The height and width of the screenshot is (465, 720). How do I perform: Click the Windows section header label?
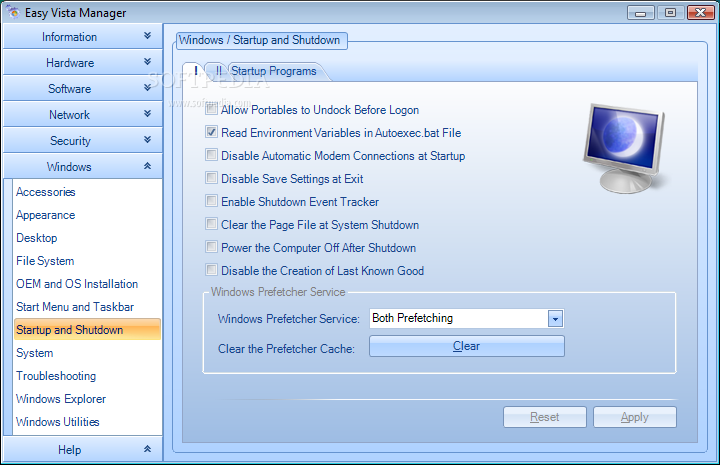69,167
